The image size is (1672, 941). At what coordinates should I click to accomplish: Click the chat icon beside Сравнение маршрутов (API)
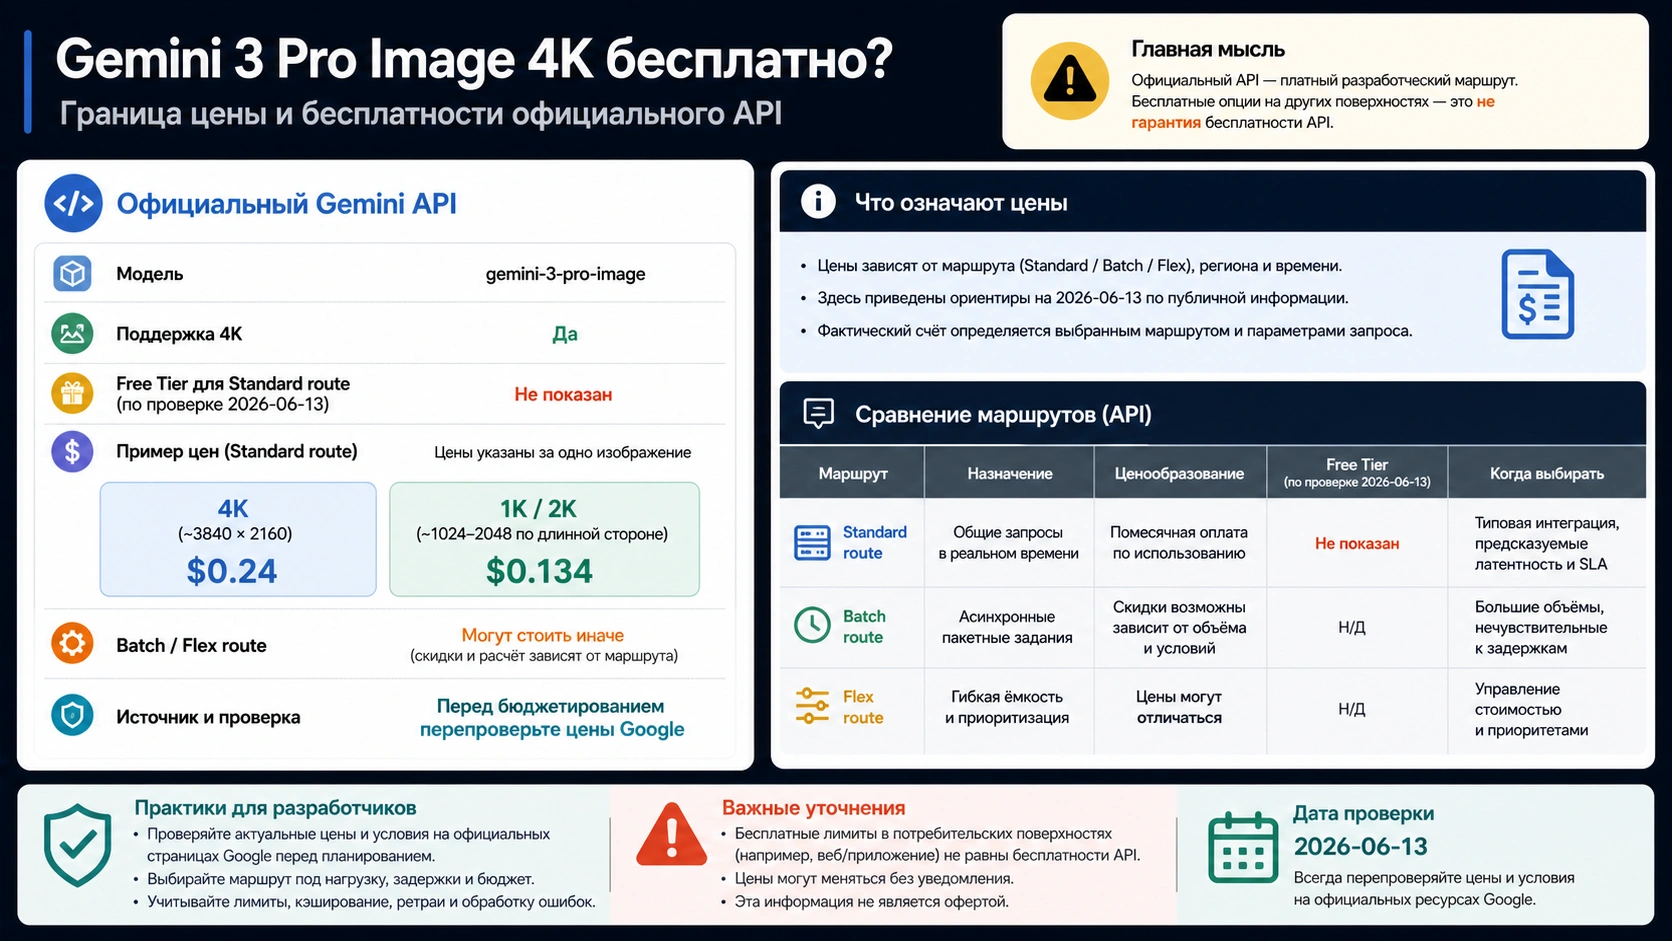point(818,413)
